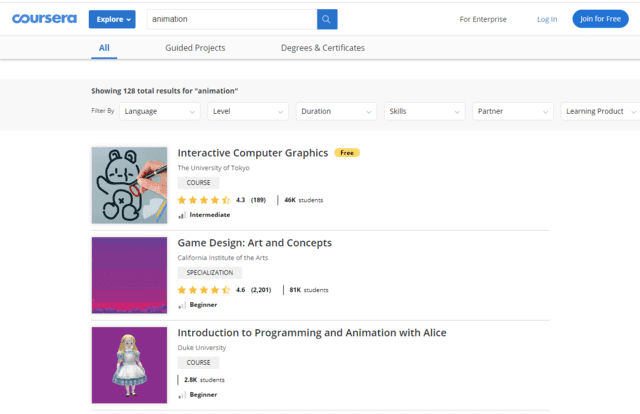Click the 81K students text
The image size is (640, 414).
[x=309, y=290]
